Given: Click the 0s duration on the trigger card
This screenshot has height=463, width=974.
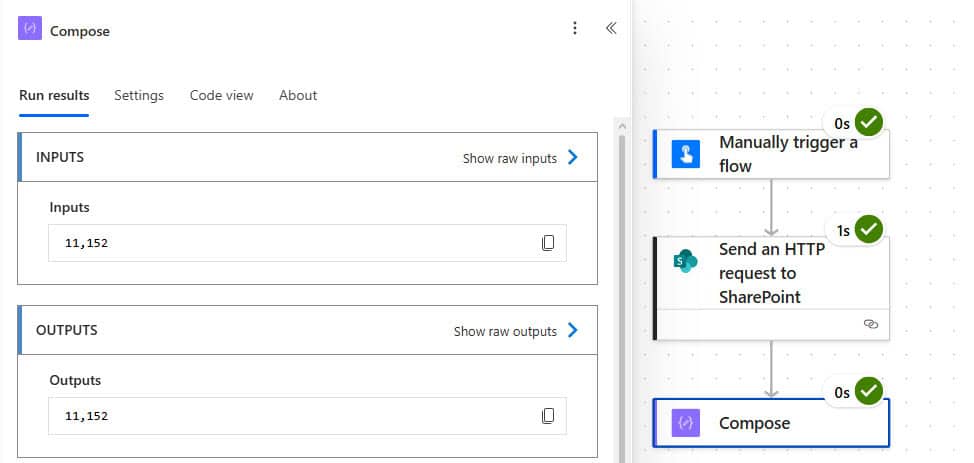Looking at the screenshot, I should (842, 124).
